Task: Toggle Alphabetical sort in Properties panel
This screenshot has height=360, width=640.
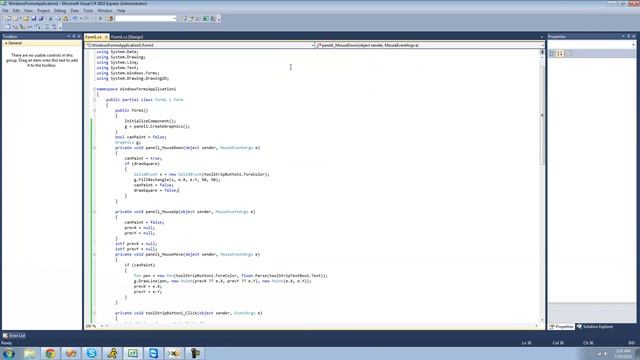Action: (x=560, y=53)
